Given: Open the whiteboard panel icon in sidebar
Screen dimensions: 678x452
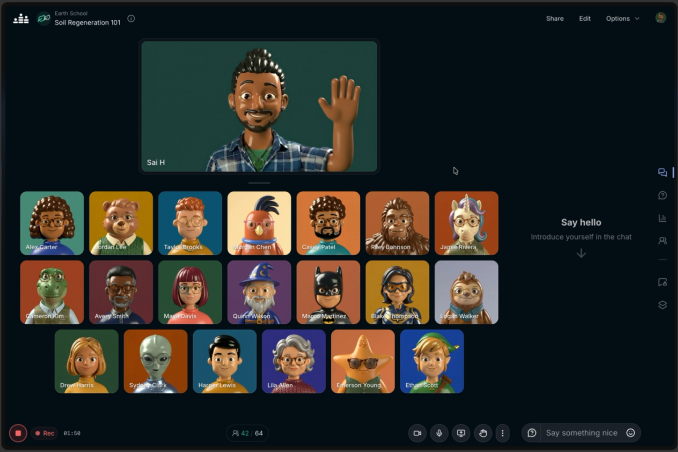Looking at the screenshot, I should [662, 282].
